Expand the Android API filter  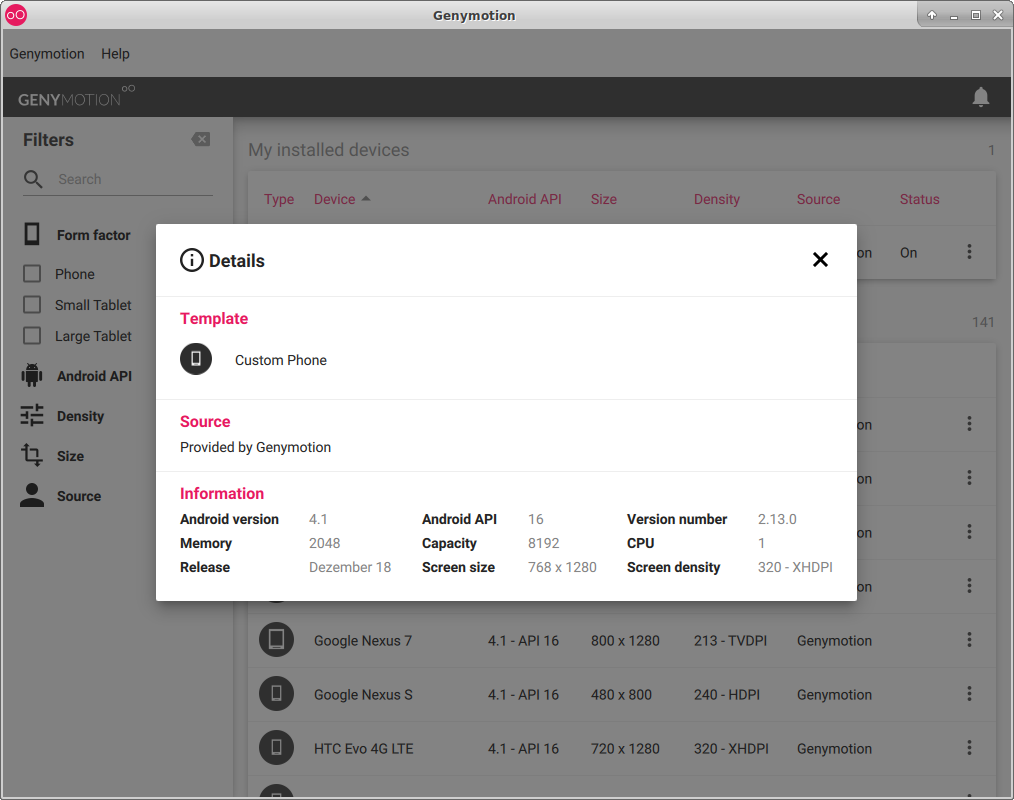[94, 376]
